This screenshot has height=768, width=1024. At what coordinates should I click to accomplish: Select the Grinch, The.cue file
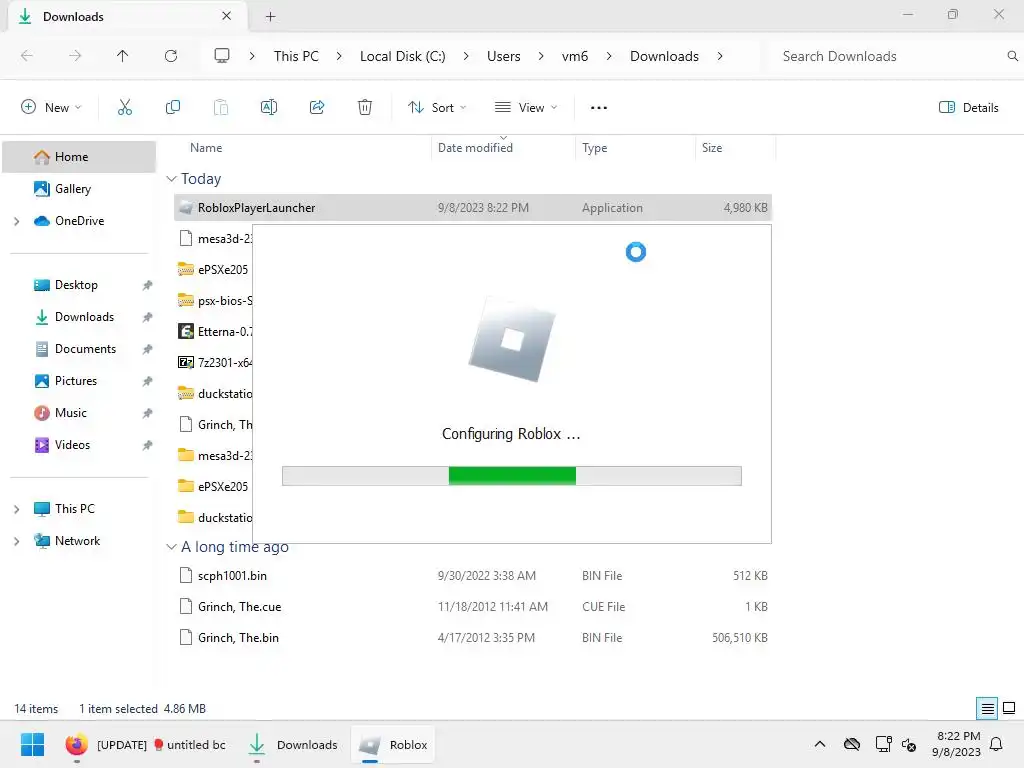(473, 607)
